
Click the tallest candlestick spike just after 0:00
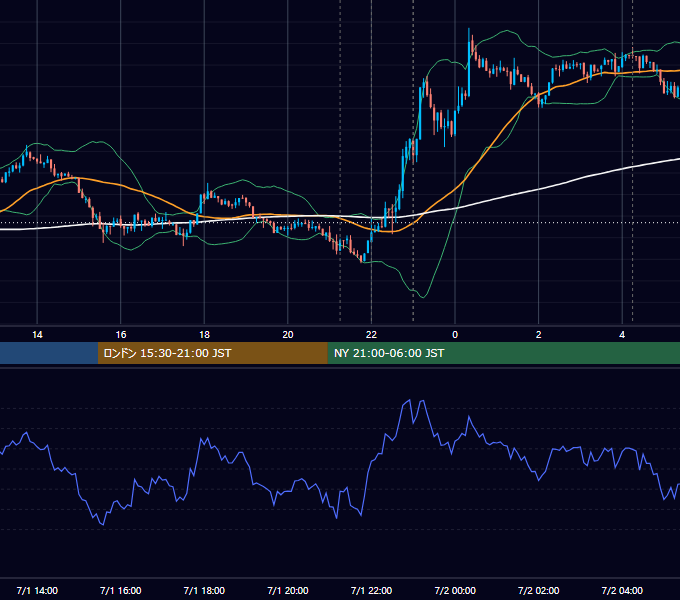469,63
